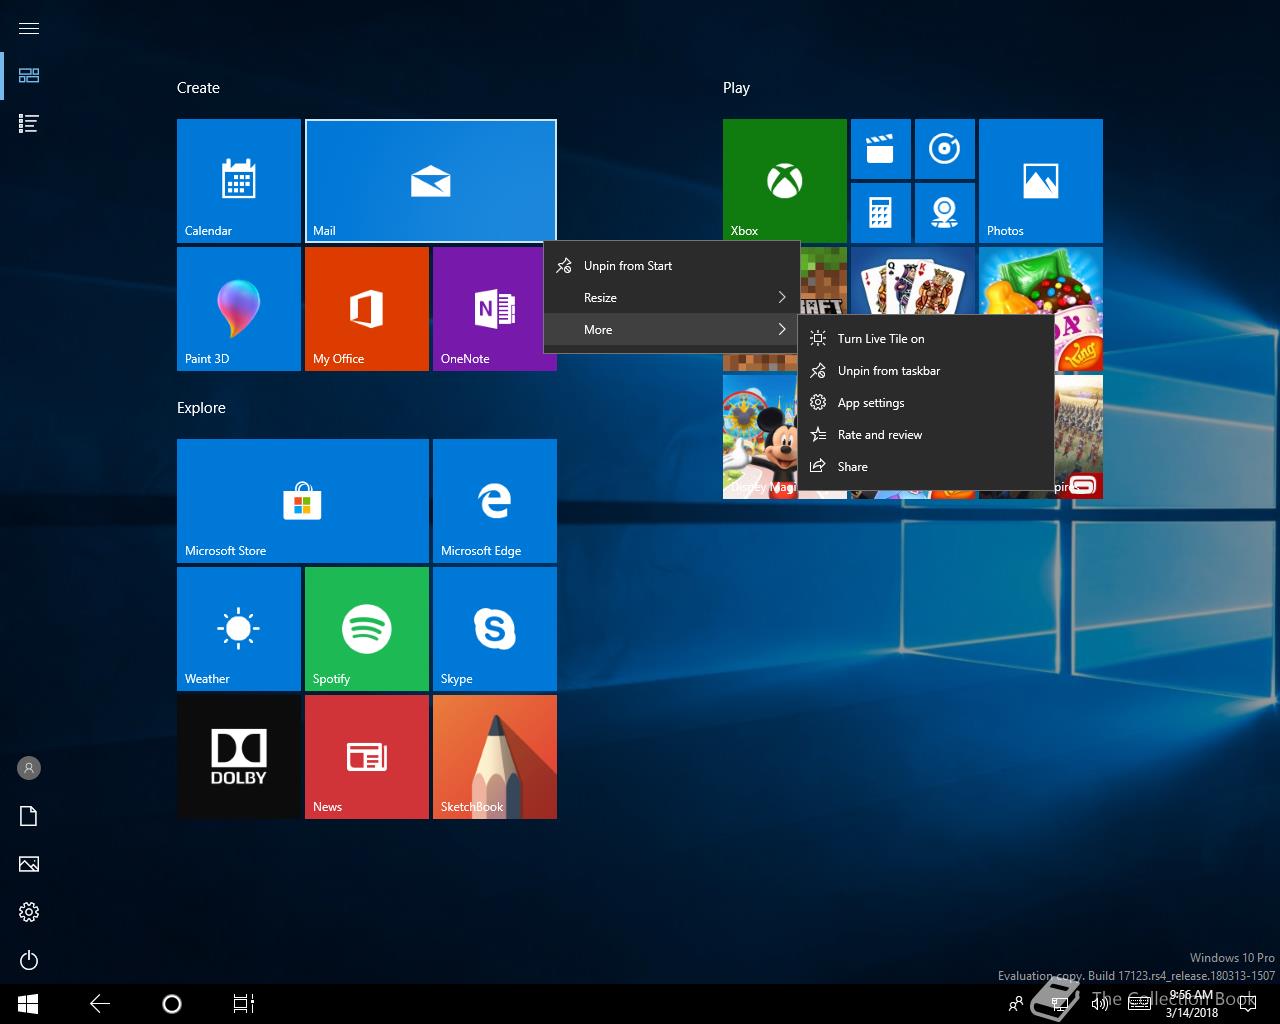Viewport: 1280px width, 1024px height.
Task: Select Unpin from Start
Action: tap(671, 266)
